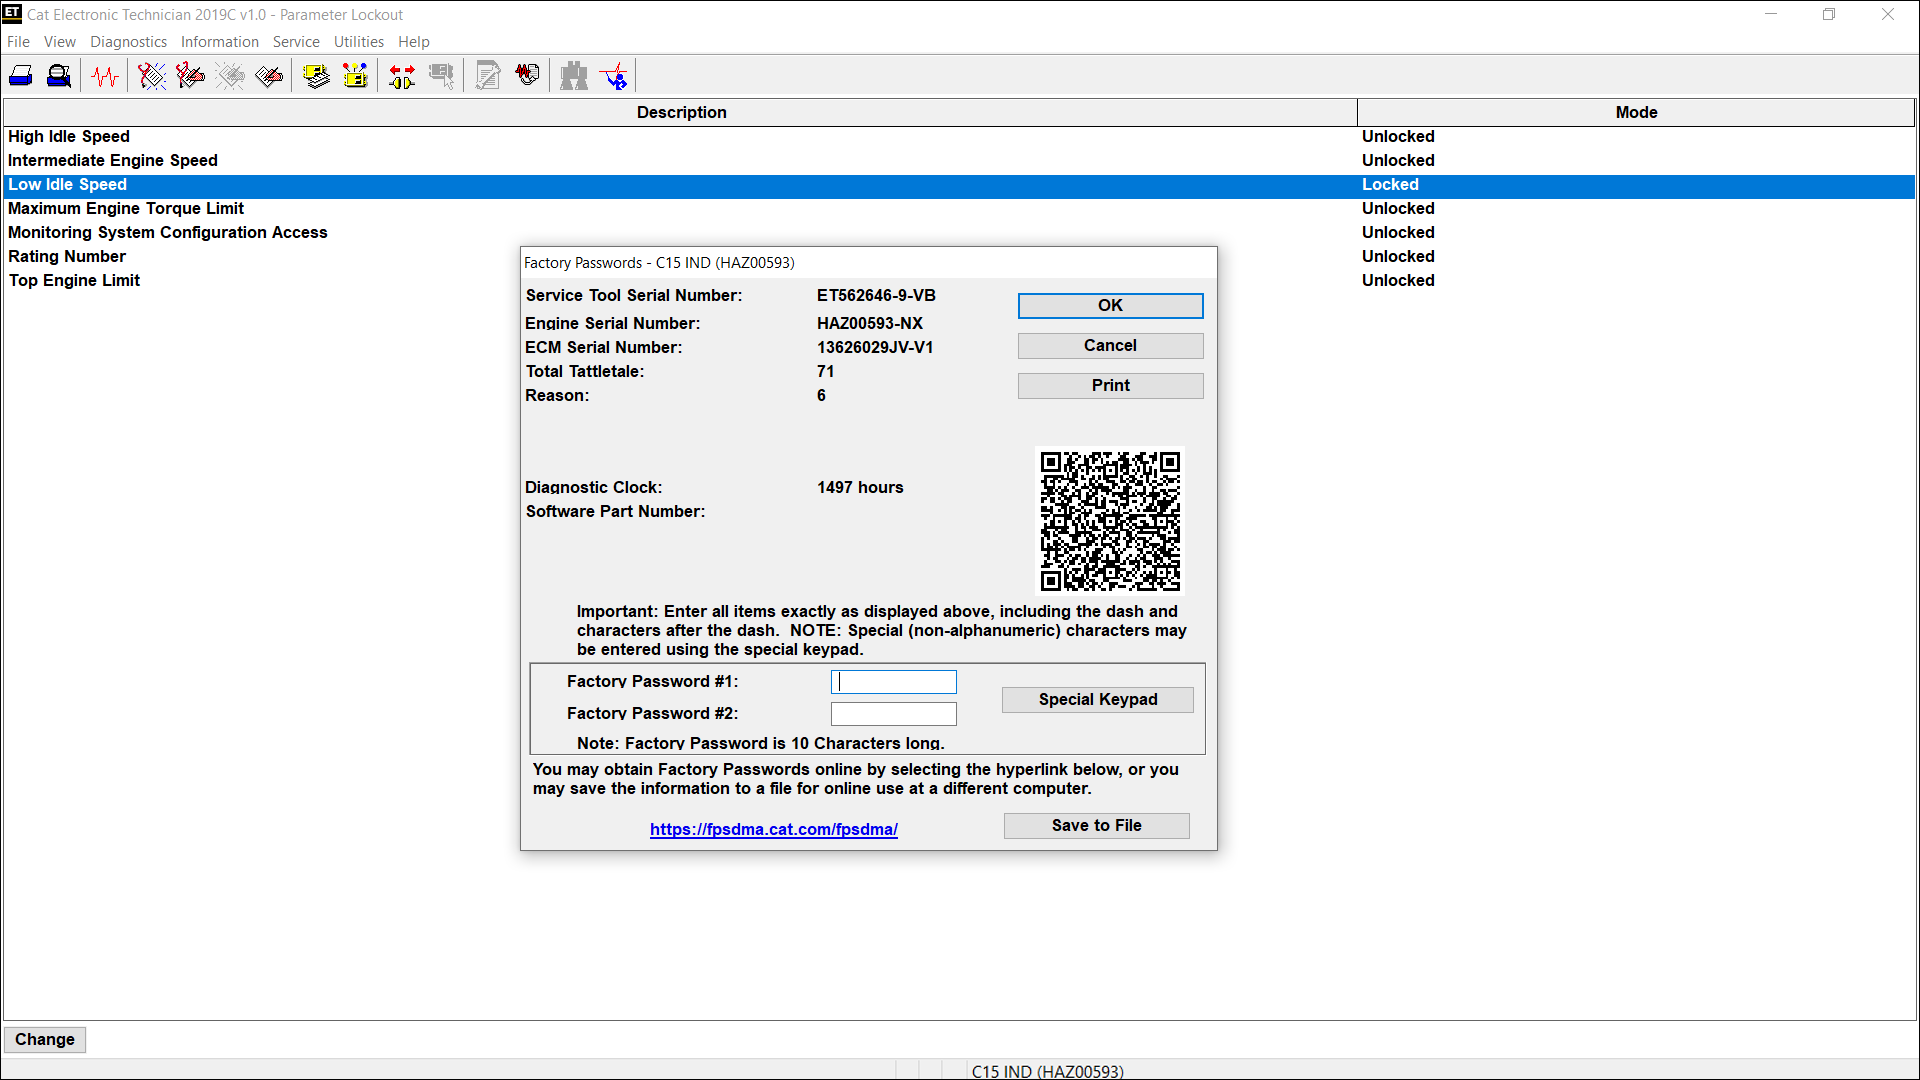Open Configuration tool icon with pins
This screenshot has height=1080, width=1920.
[355, 76]
